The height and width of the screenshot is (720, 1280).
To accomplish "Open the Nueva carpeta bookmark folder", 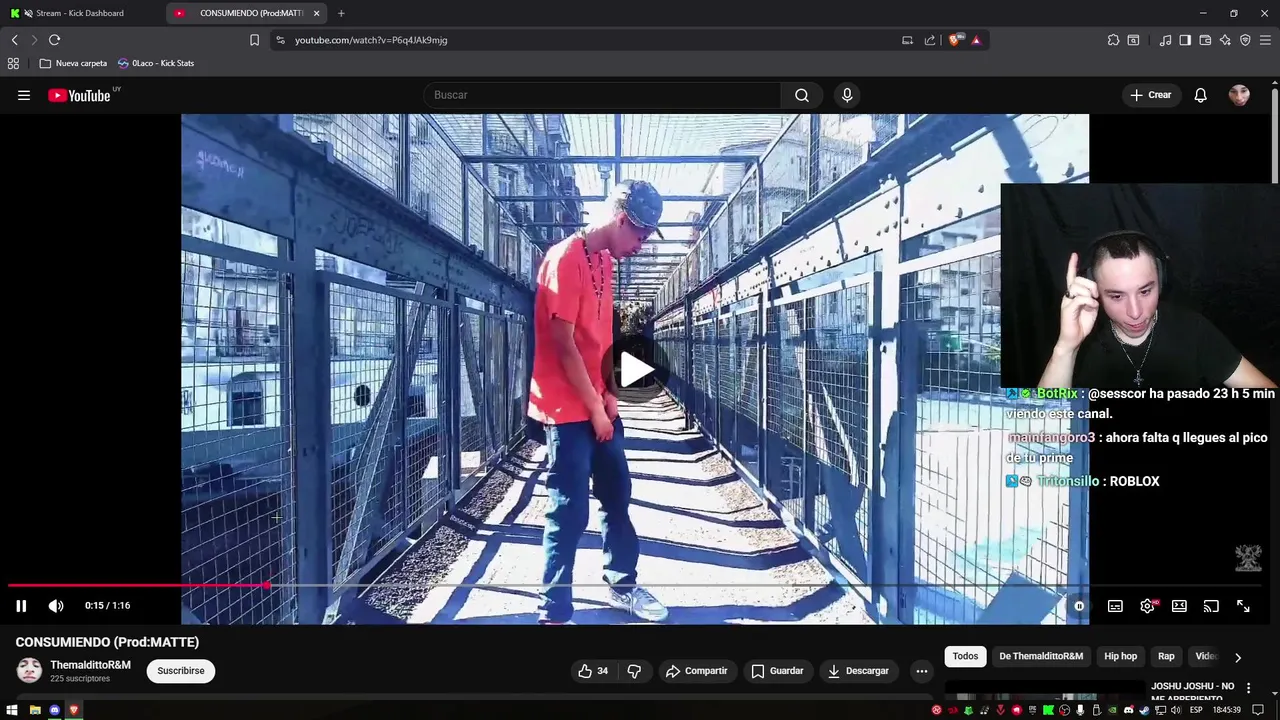I will (x=73, y=63).
